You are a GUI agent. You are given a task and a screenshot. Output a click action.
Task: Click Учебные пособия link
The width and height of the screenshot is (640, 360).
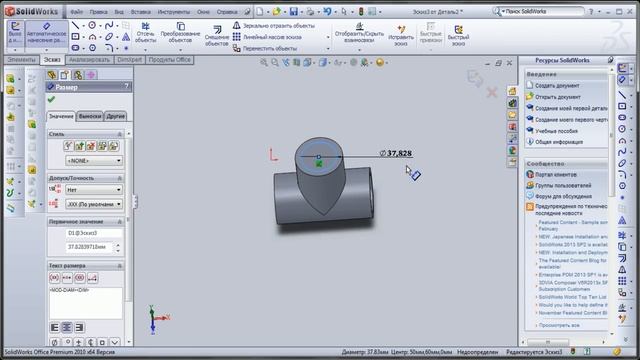(x=556, y=131)
